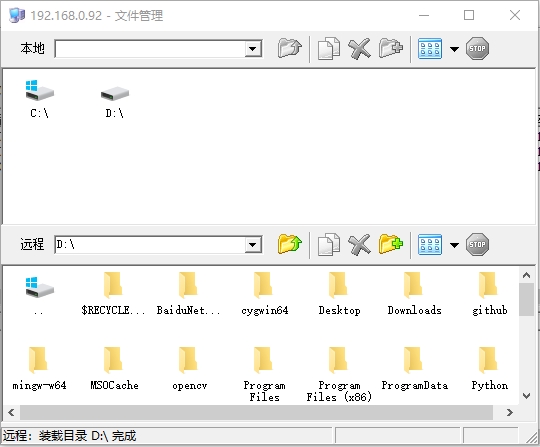Screen dimensions: 540x447
Task: Go up one folder in remote pane toolbar
Action: click(290, 244)
